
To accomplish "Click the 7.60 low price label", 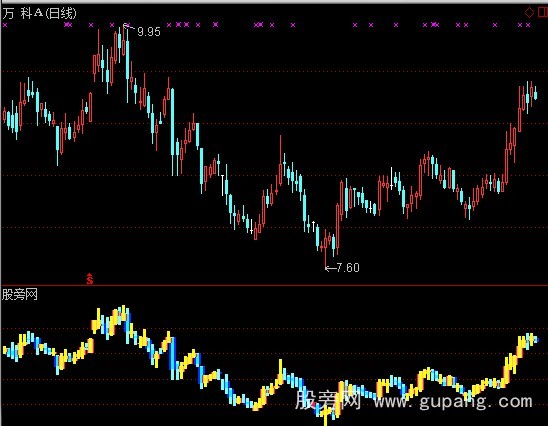I will 347,268.
